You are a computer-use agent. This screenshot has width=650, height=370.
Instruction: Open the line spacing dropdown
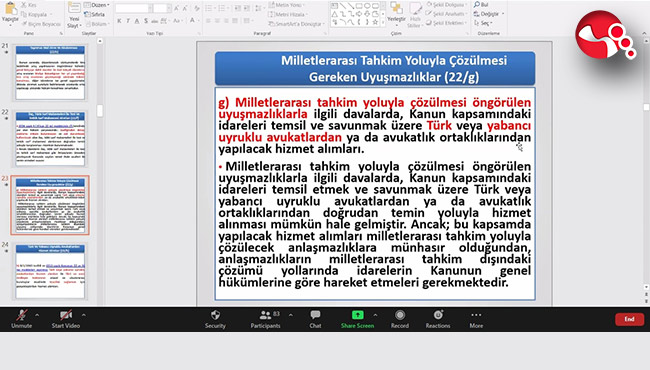(259, 8)
